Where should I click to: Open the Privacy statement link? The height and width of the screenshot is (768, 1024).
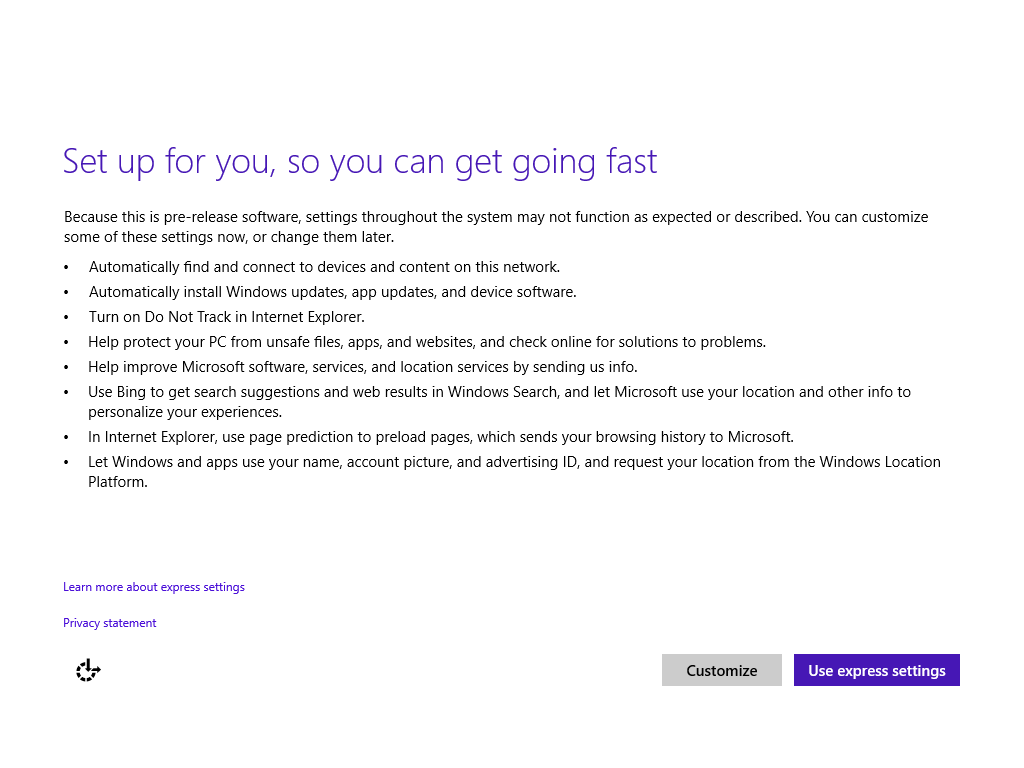tap(110, 623)
